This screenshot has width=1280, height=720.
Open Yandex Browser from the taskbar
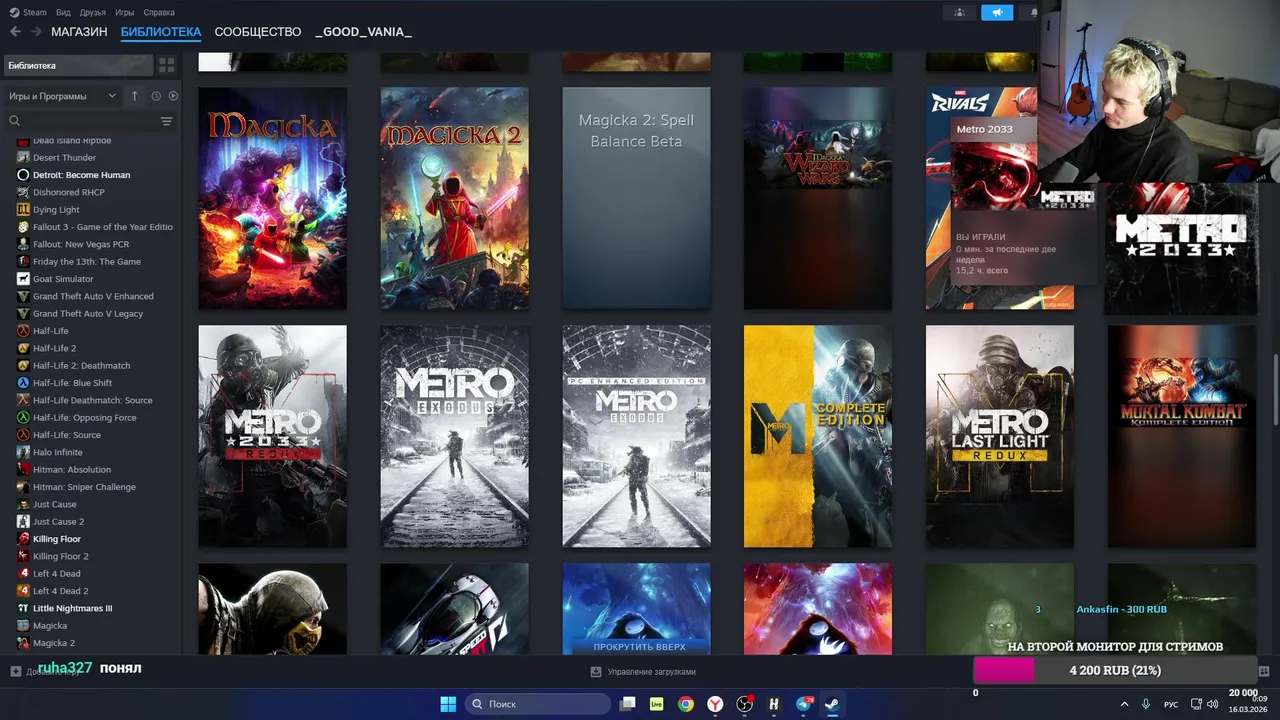(716, 704)
